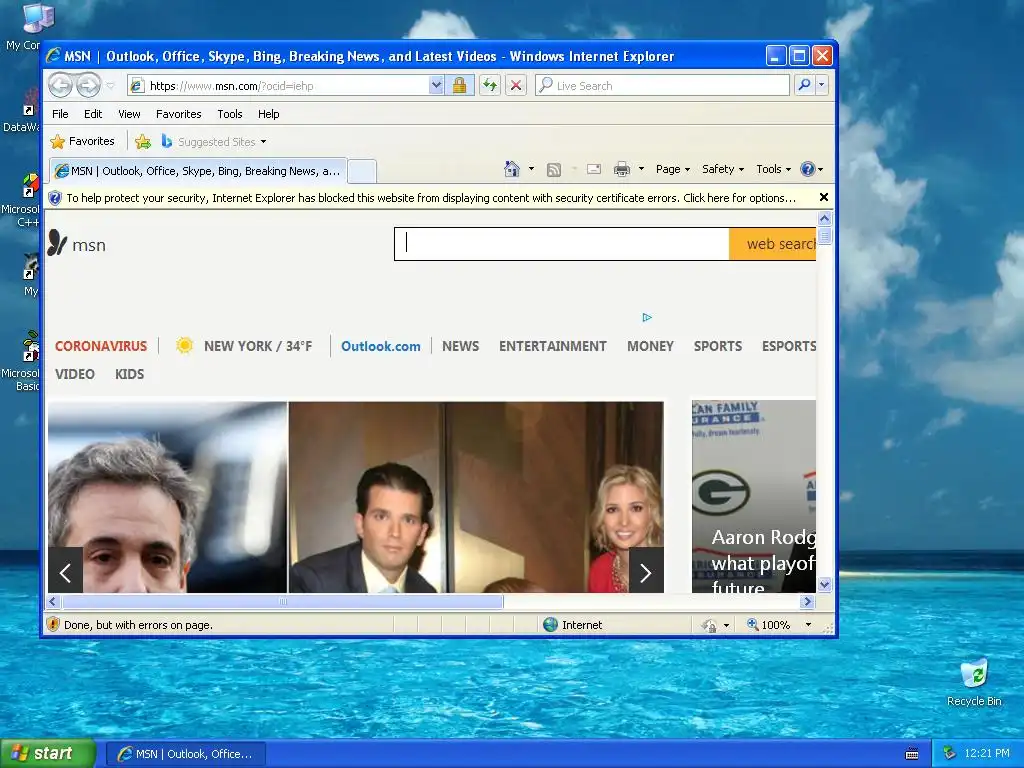Image resolution: width=1024 pixels, height=768 pixels.
Task: Open the zoom level 100% dropdown
Action: point(808,625)
